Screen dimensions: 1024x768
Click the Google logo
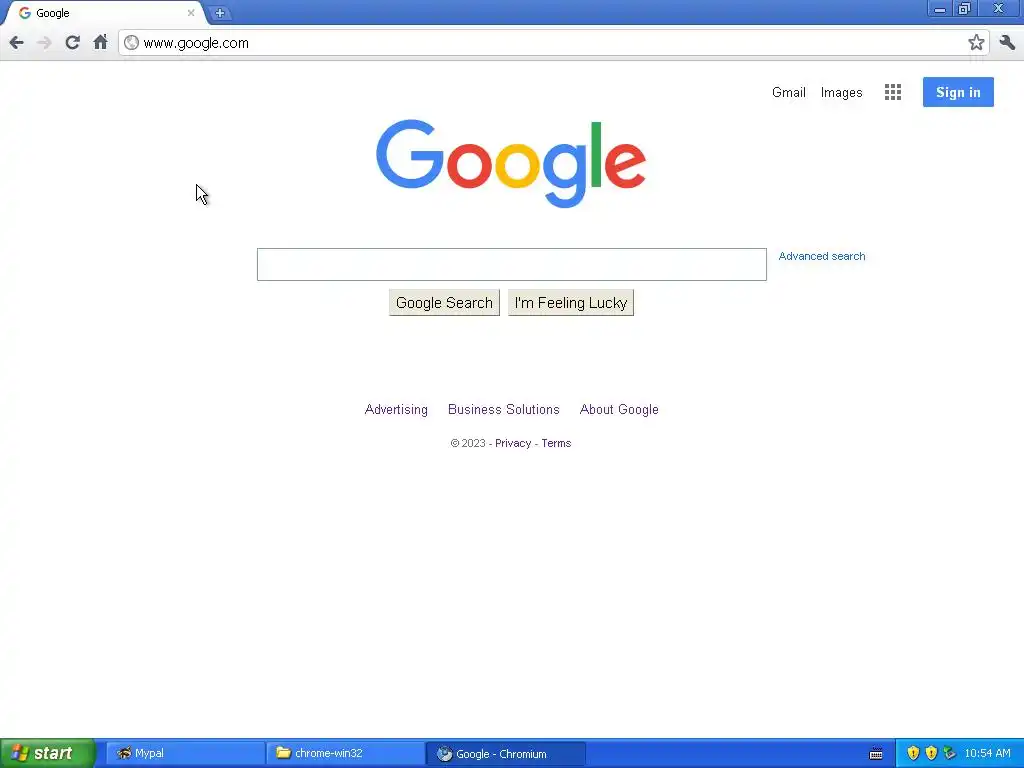point(511,163)
